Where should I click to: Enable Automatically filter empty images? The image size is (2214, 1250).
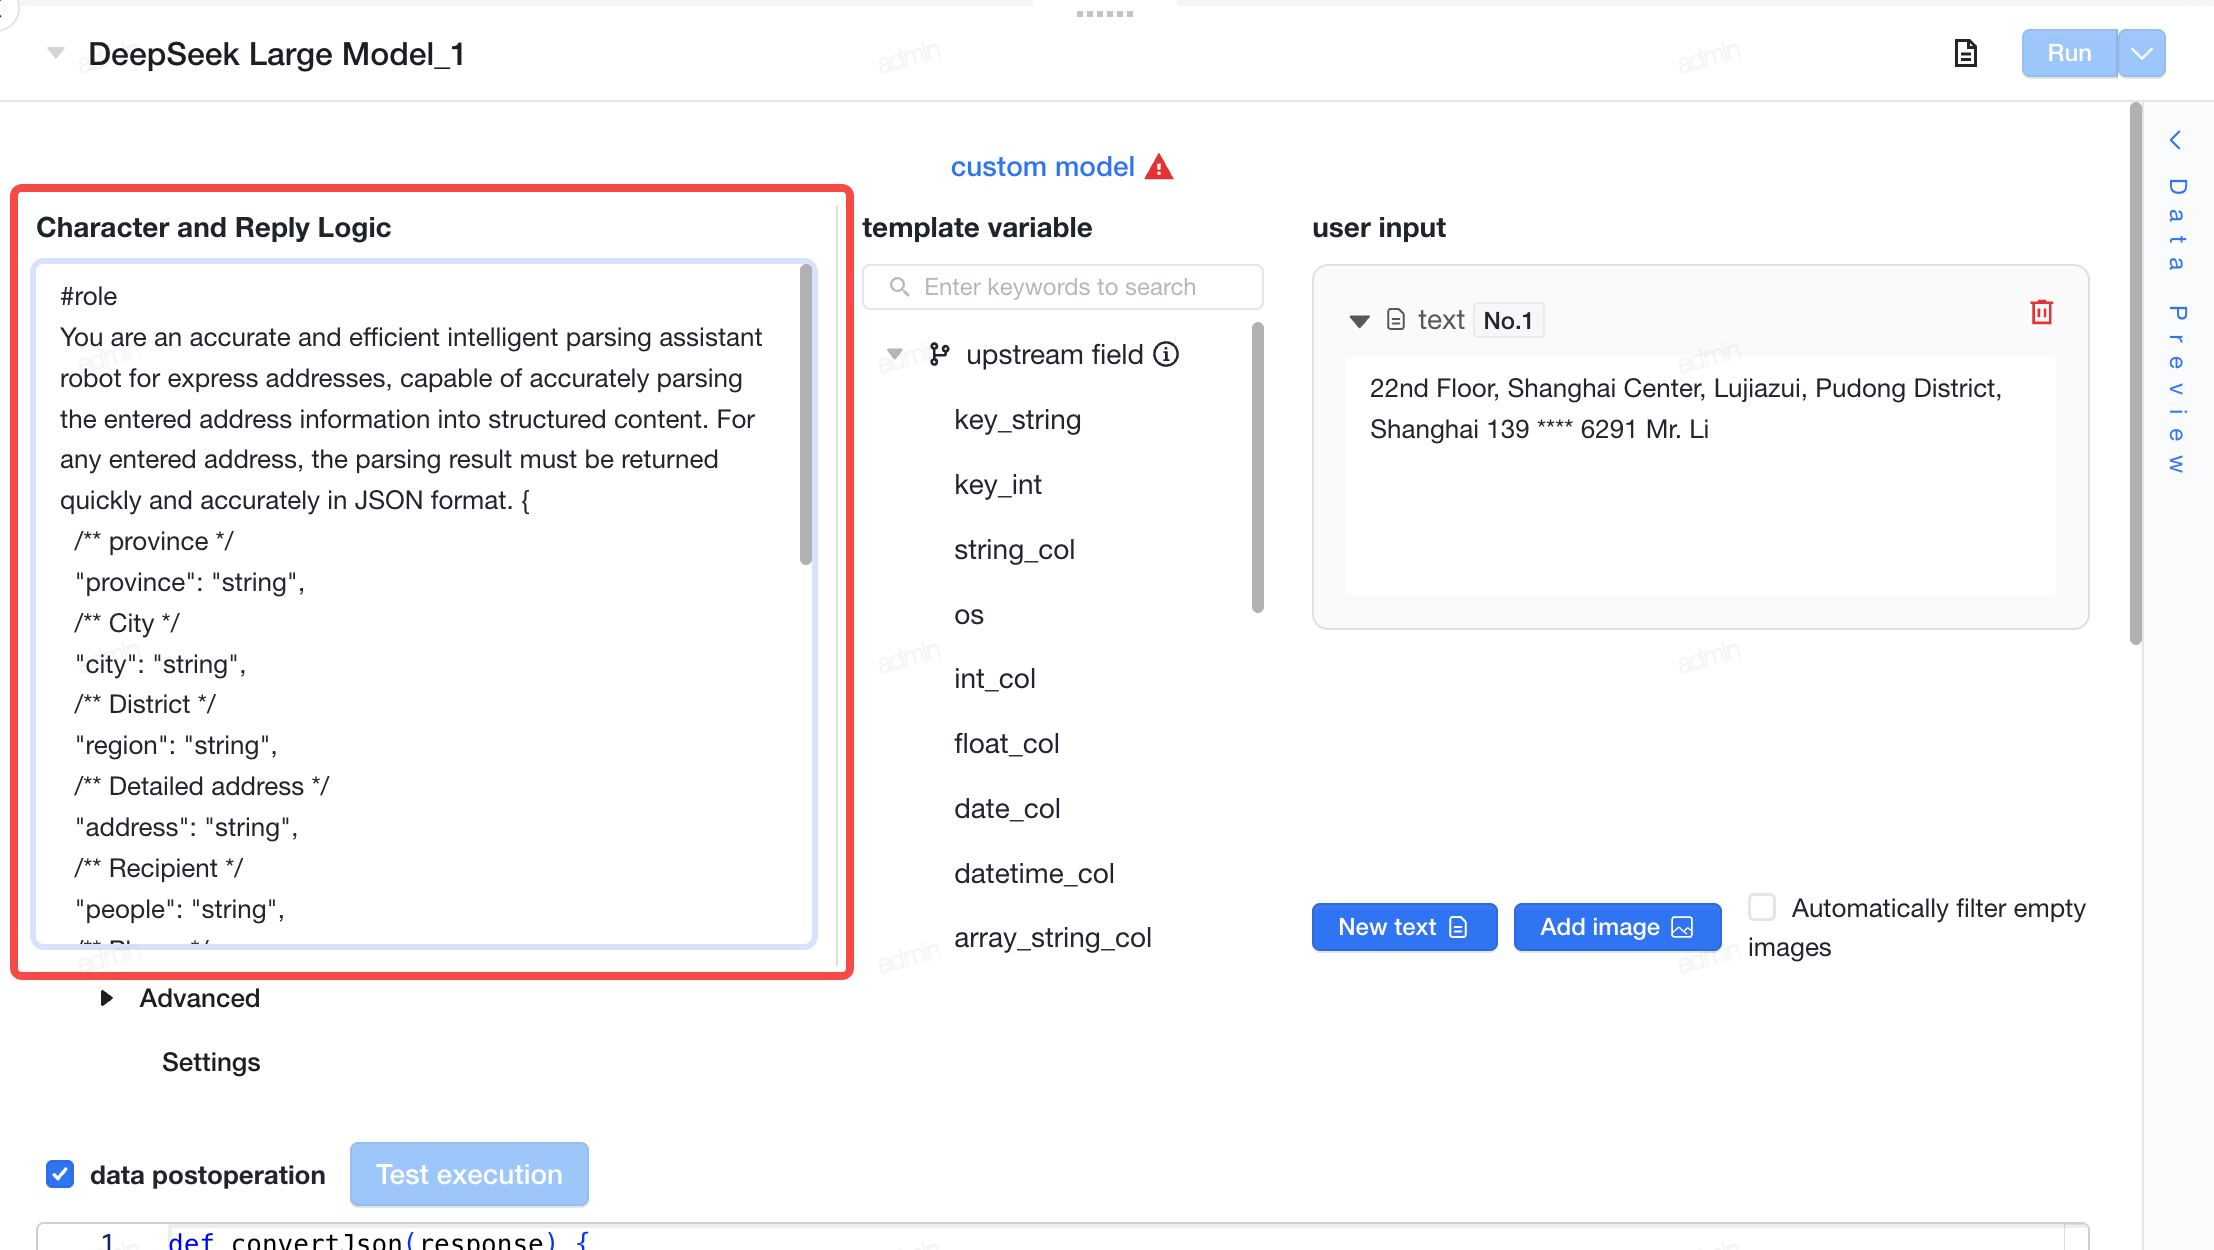[1762, 907]
